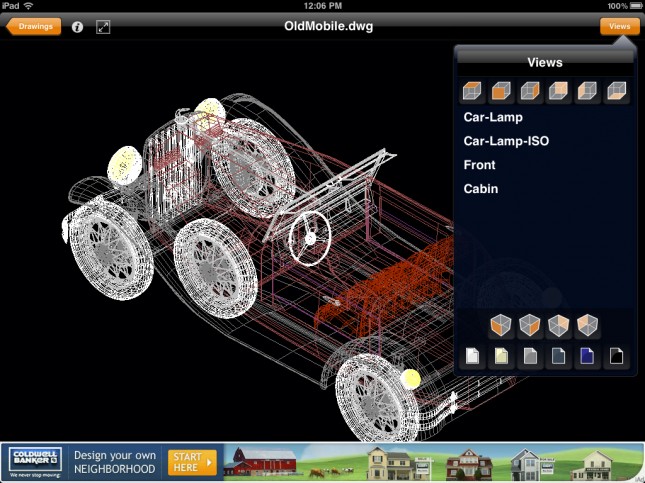Close the Views popover via Views button
645x483 pixels.
pyautogui.click(x=619, y=27)
